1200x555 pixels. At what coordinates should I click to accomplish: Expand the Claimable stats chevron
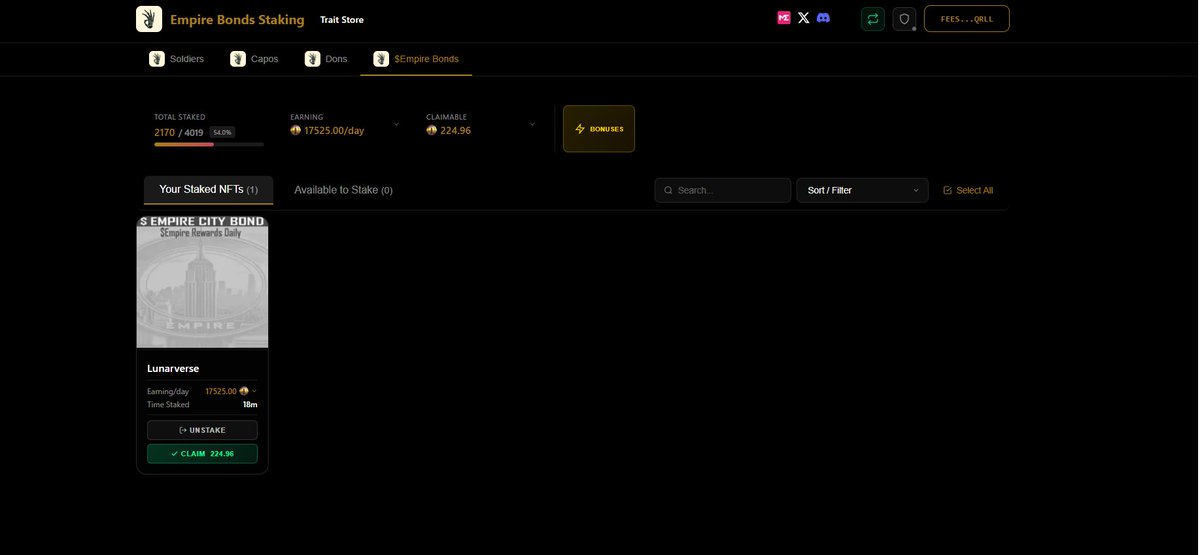[532, 124]
